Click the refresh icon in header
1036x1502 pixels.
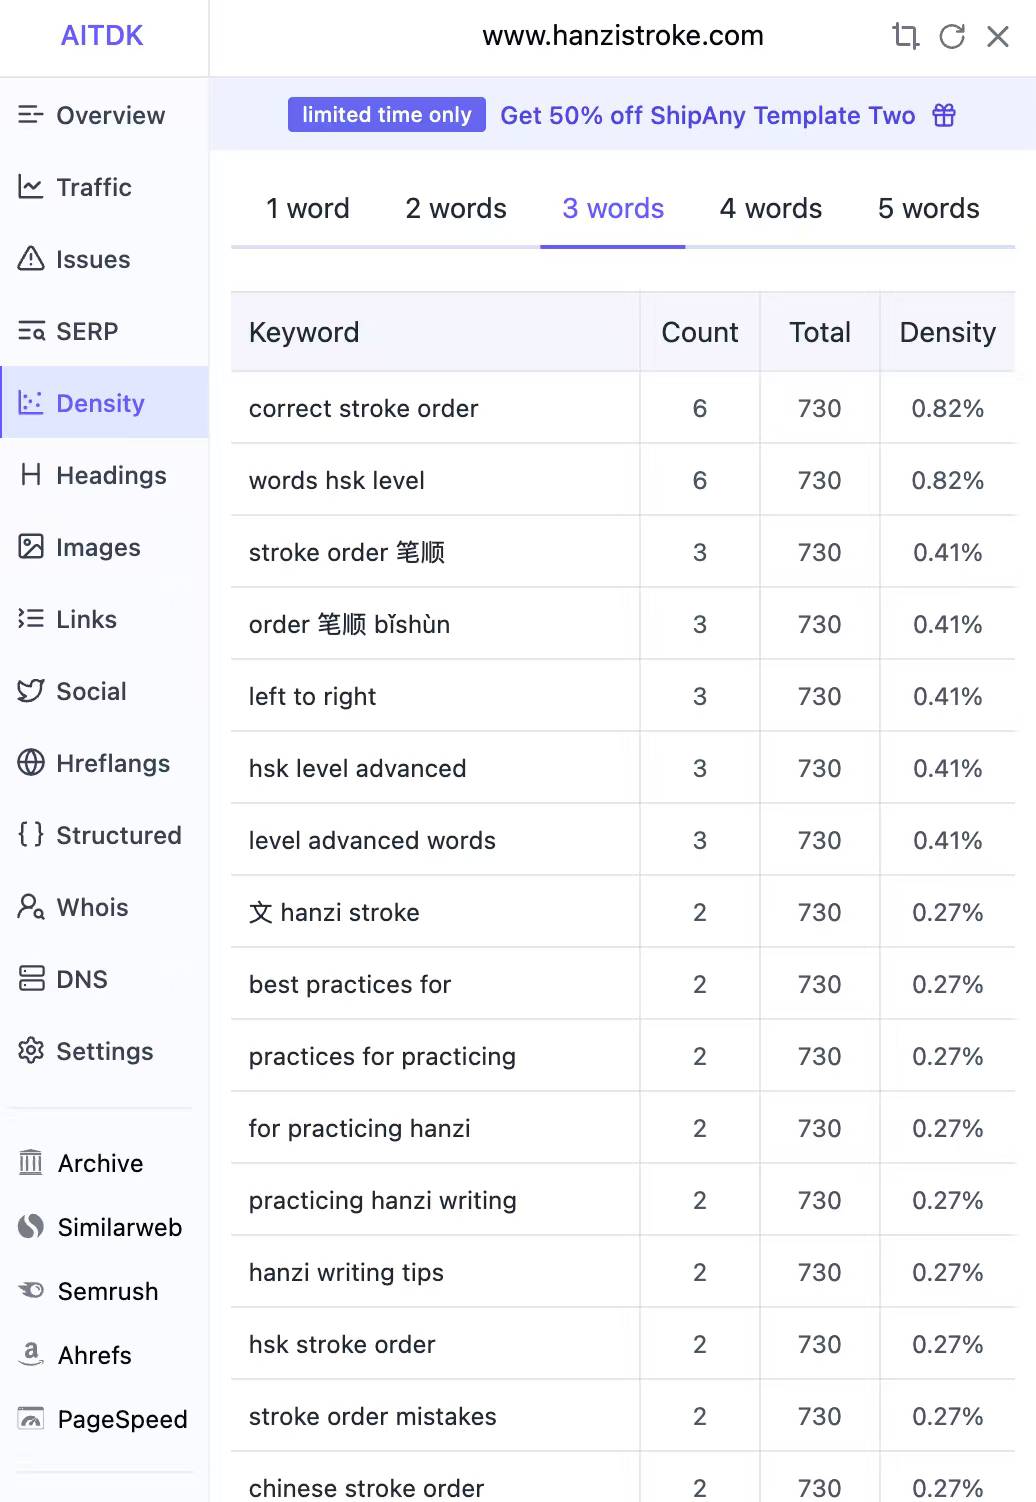(x=952, y=37)
